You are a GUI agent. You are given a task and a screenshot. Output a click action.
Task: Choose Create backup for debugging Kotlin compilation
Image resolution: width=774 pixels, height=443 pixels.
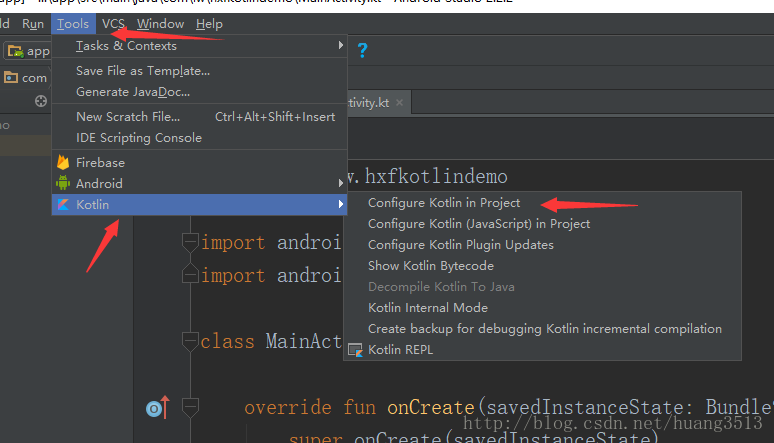[x=542, y=329]
